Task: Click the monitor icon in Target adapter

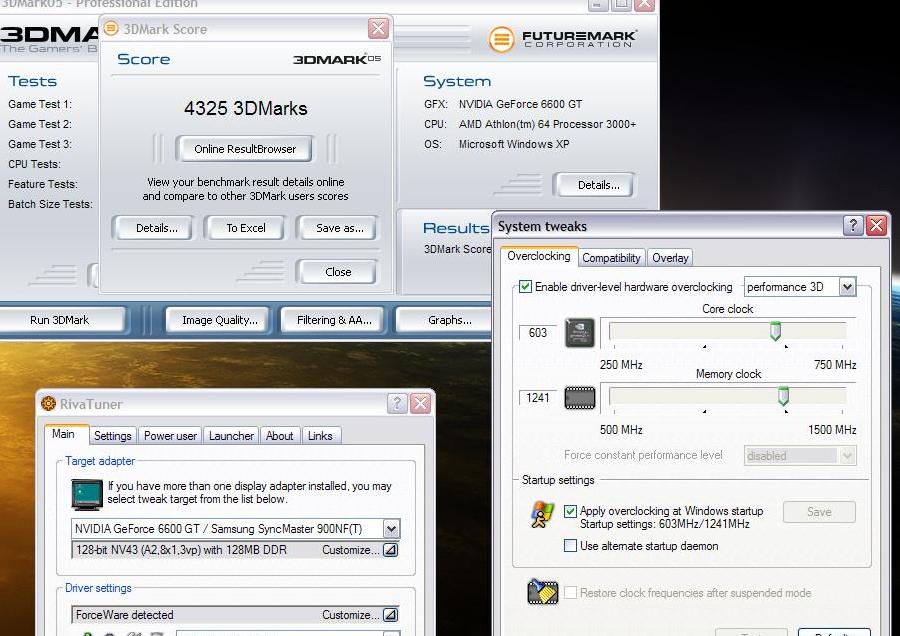Action: pos(87,494)
